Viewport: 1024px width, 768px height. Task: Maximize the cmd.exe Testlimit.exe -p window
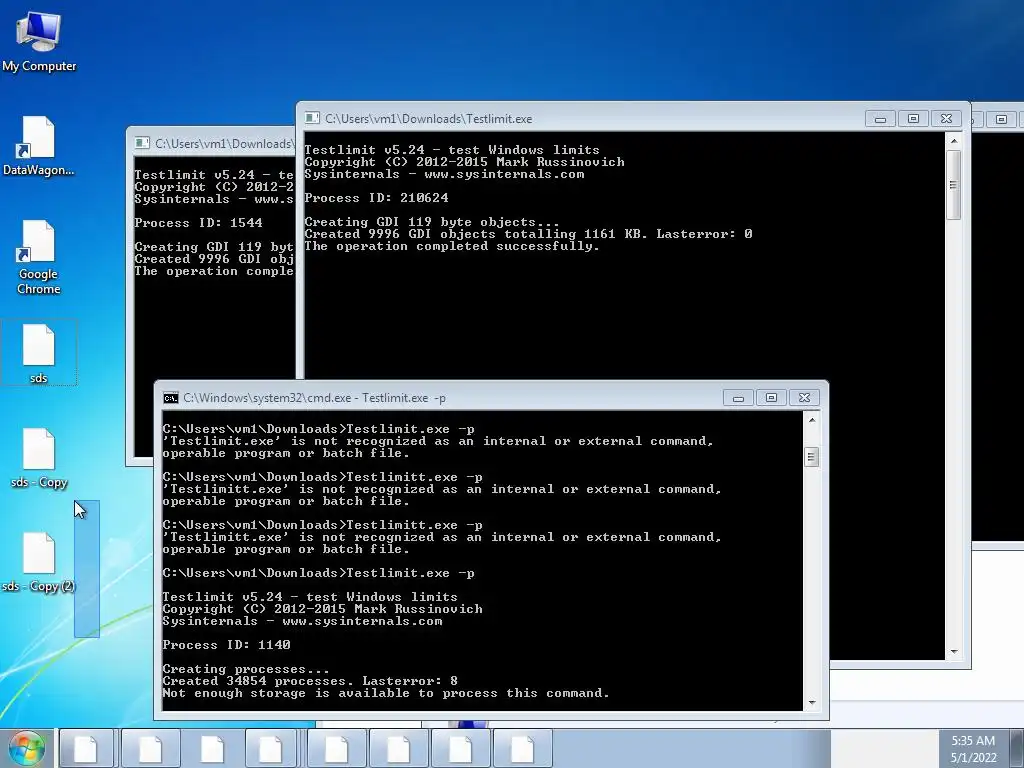click(x=771, y=398)
